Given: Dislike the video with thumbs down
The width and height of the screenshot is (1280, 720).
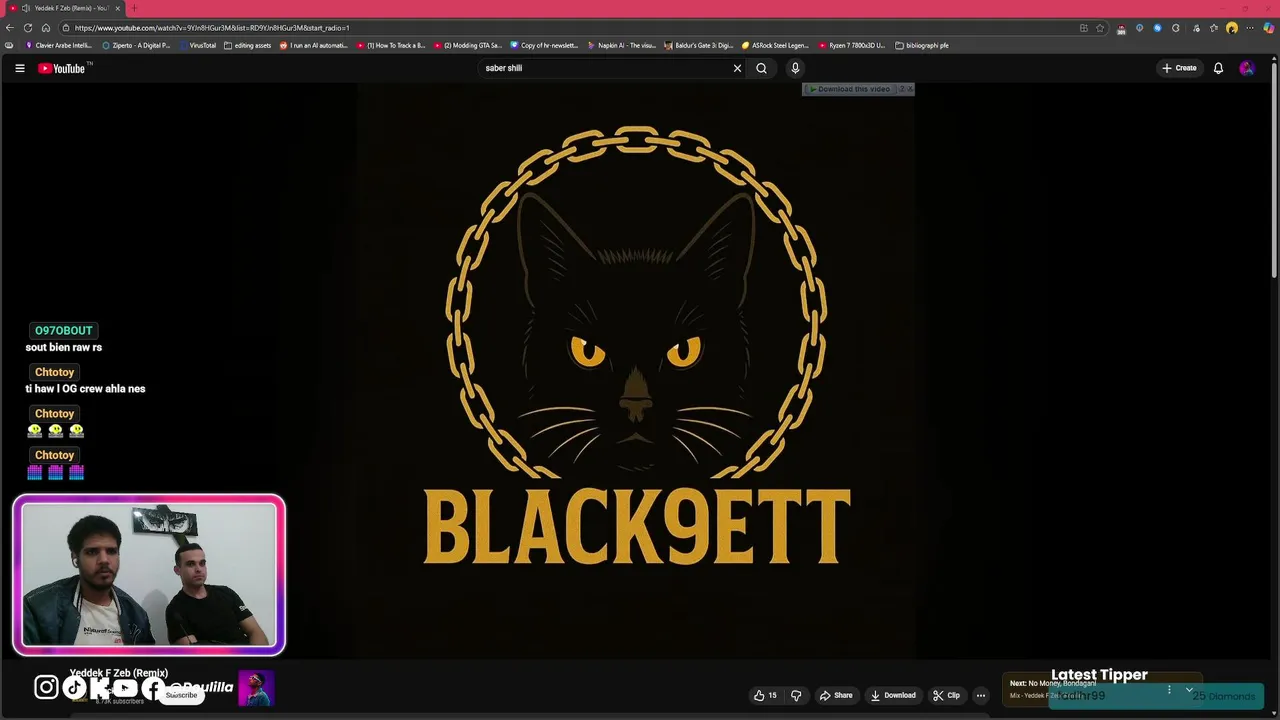Looking at the screenshot, I should 796,695.
